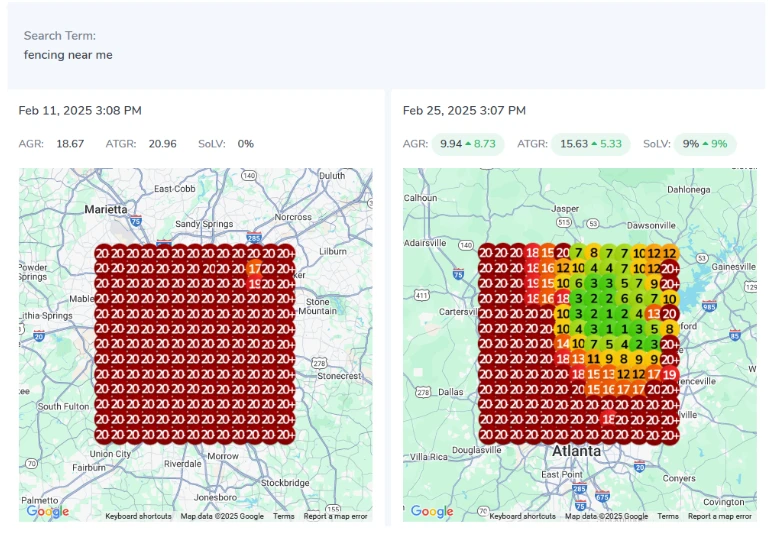Click Report a map error on right map
The width and height of the screenshot is (772, 537).
(x=720, y=517)
